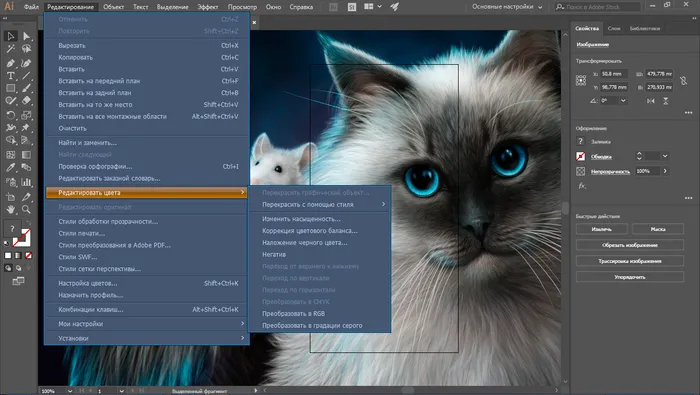Expand the Rotate angle dropdown
Screen dimensions: 700x395
623,101
